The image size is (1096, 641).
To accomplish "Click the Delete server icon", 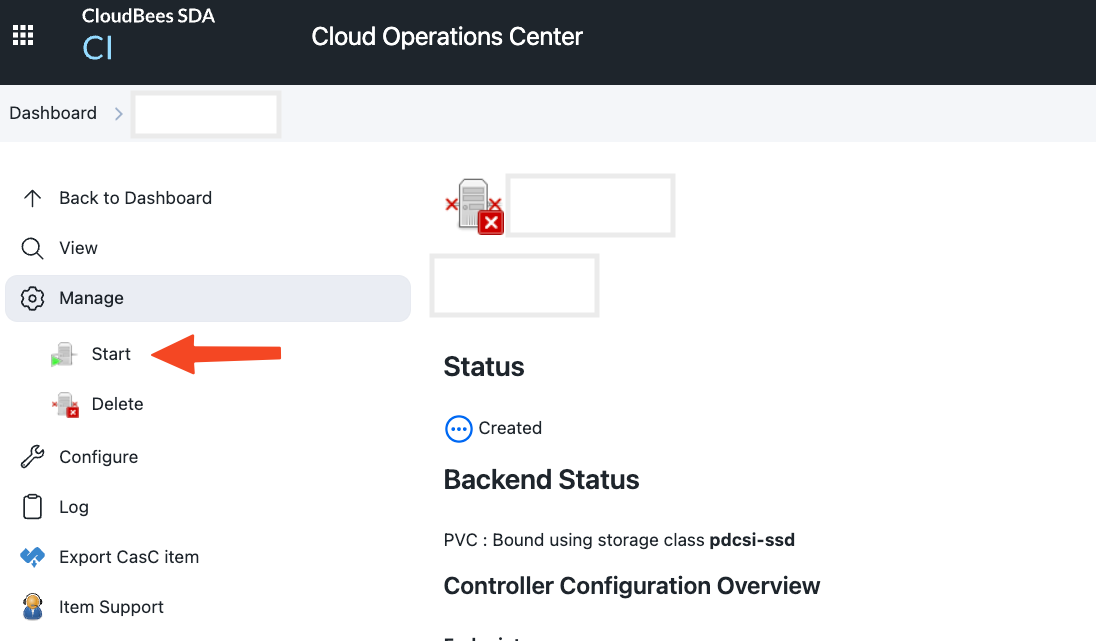I will point(65,405).
